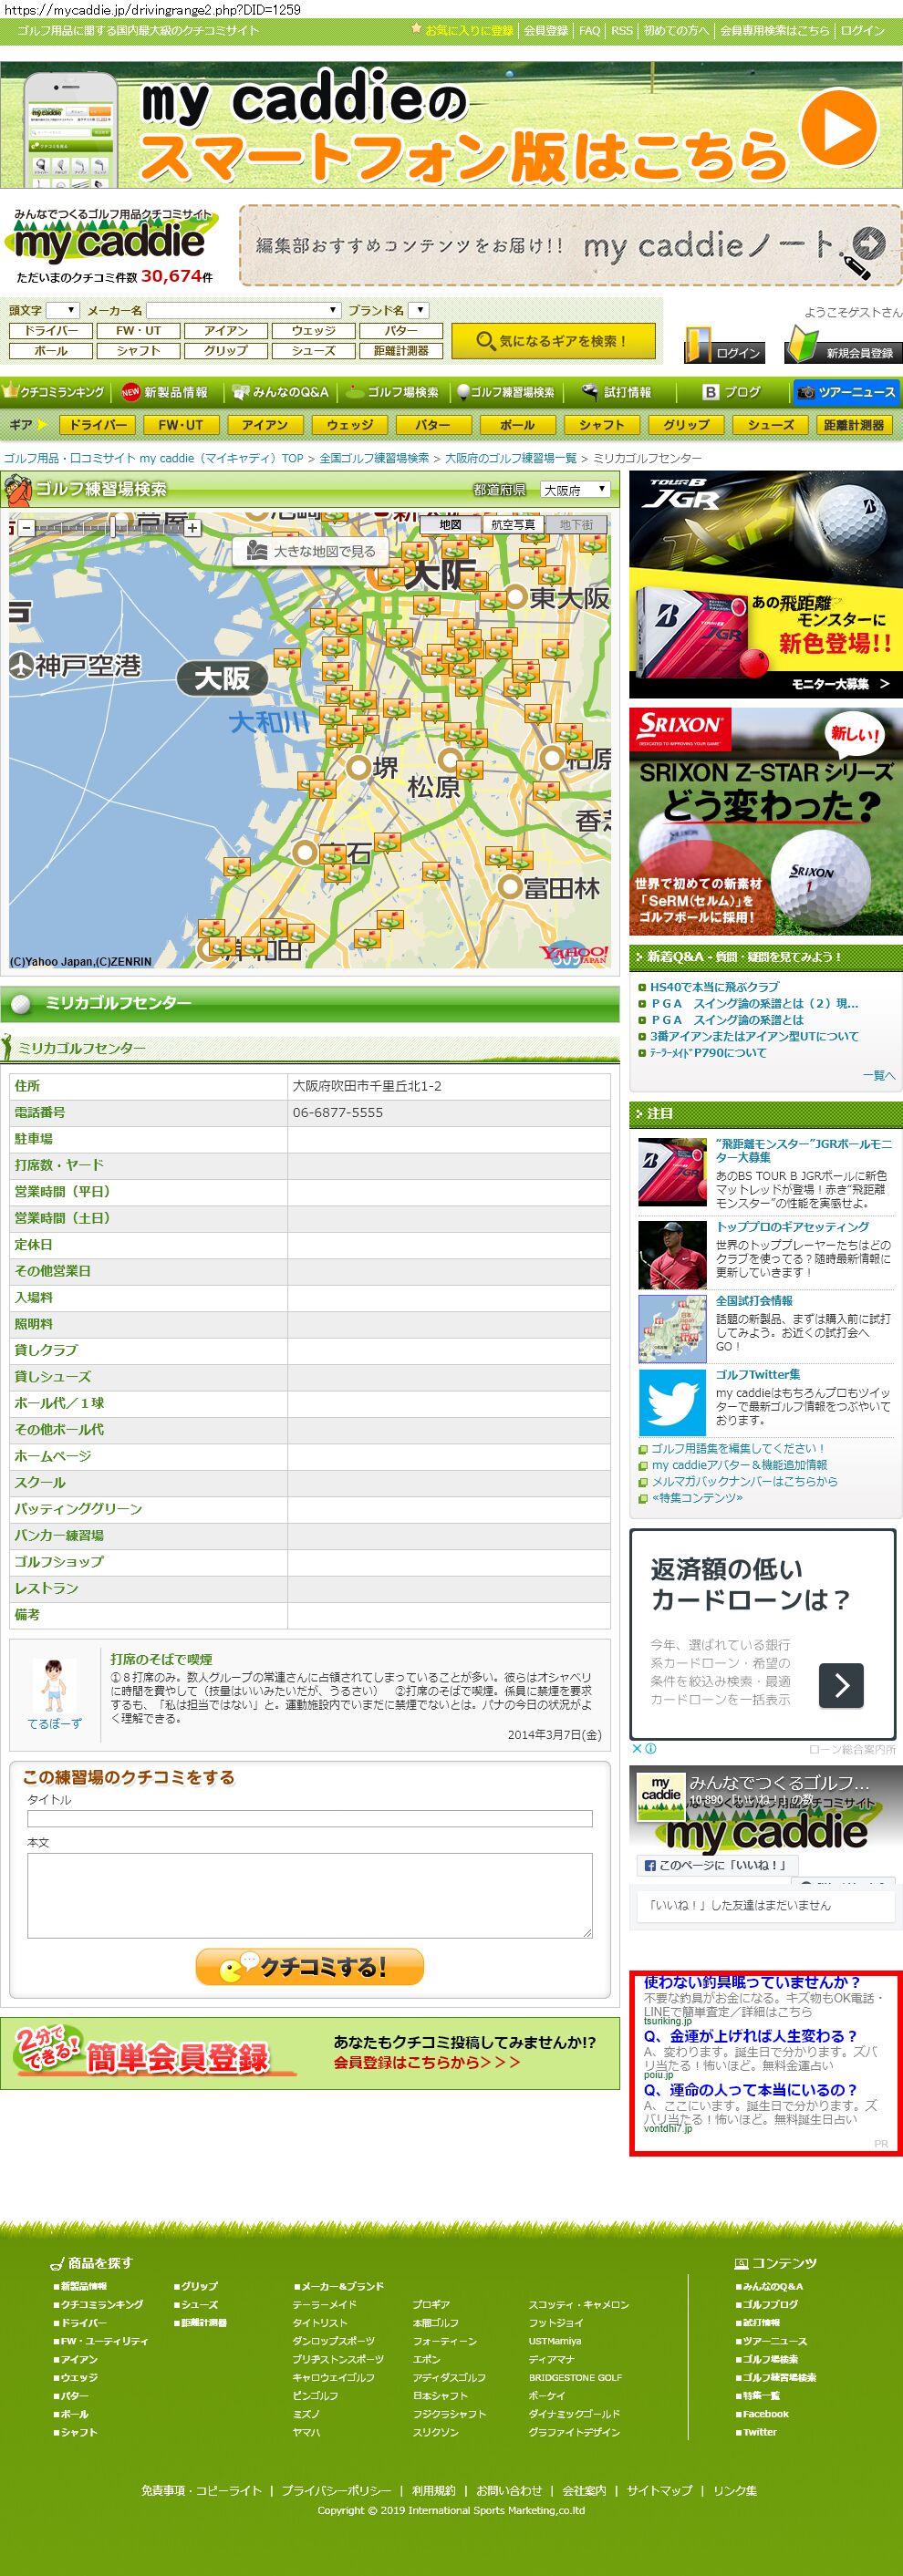Focus the review タイトル input field

(x=310, y=1818)
